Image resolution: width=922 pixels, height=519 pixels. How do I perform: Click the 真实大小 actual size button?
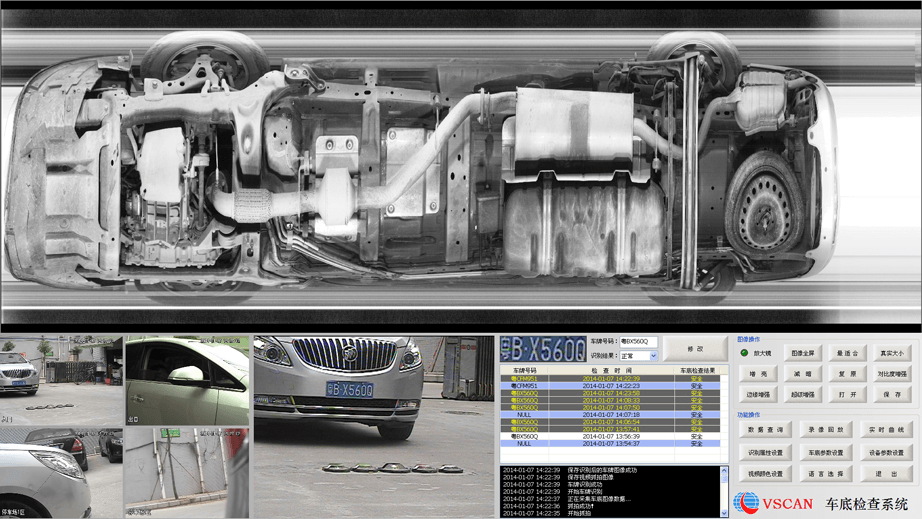pos(891,353)
